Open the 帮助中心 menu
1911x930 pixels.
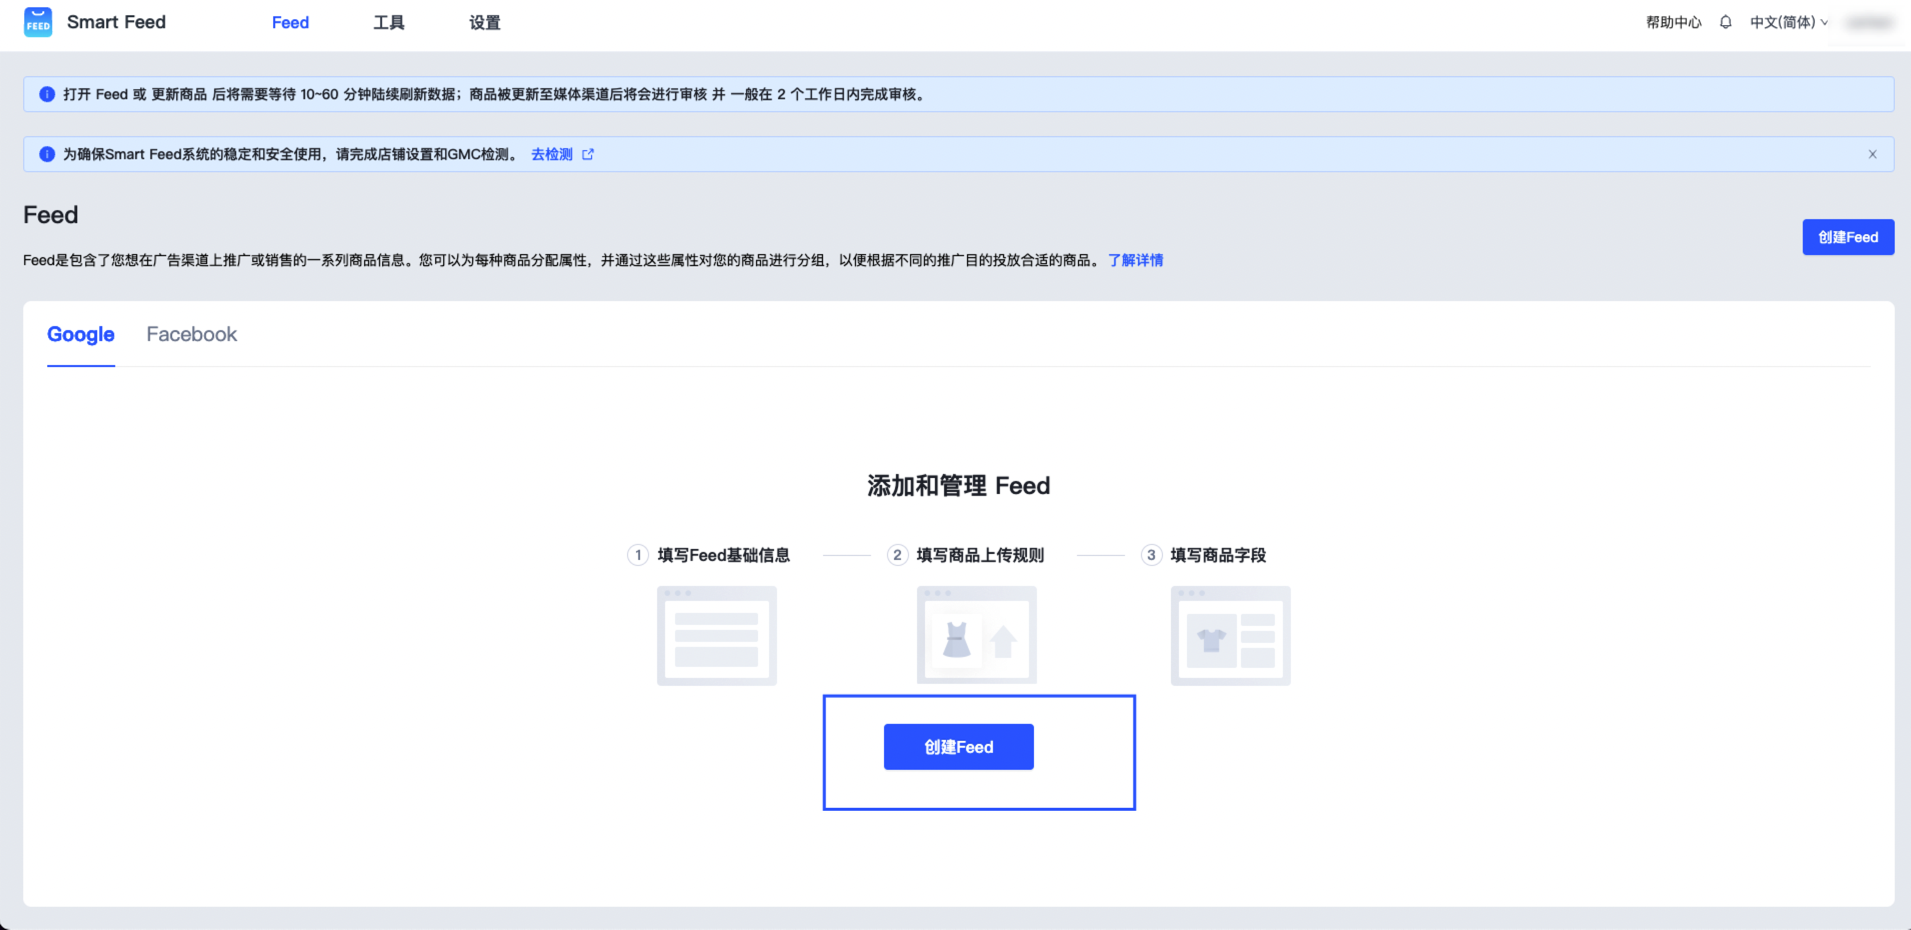tap(1672, 21)
